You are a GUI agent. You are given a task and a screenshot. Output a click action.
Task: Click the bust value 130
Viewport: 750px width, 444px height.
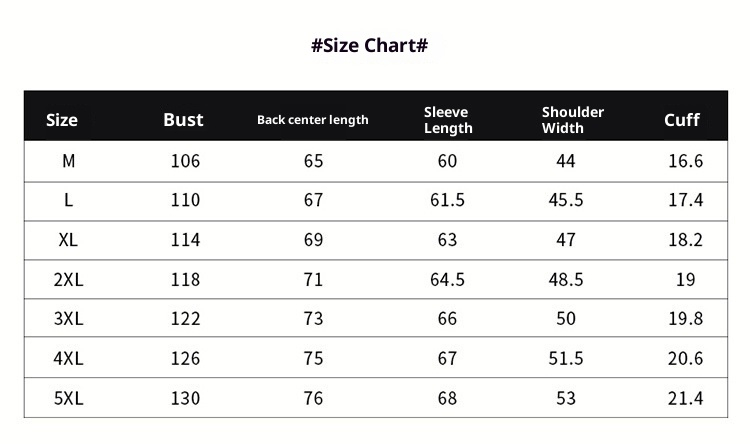click(185, 398)
